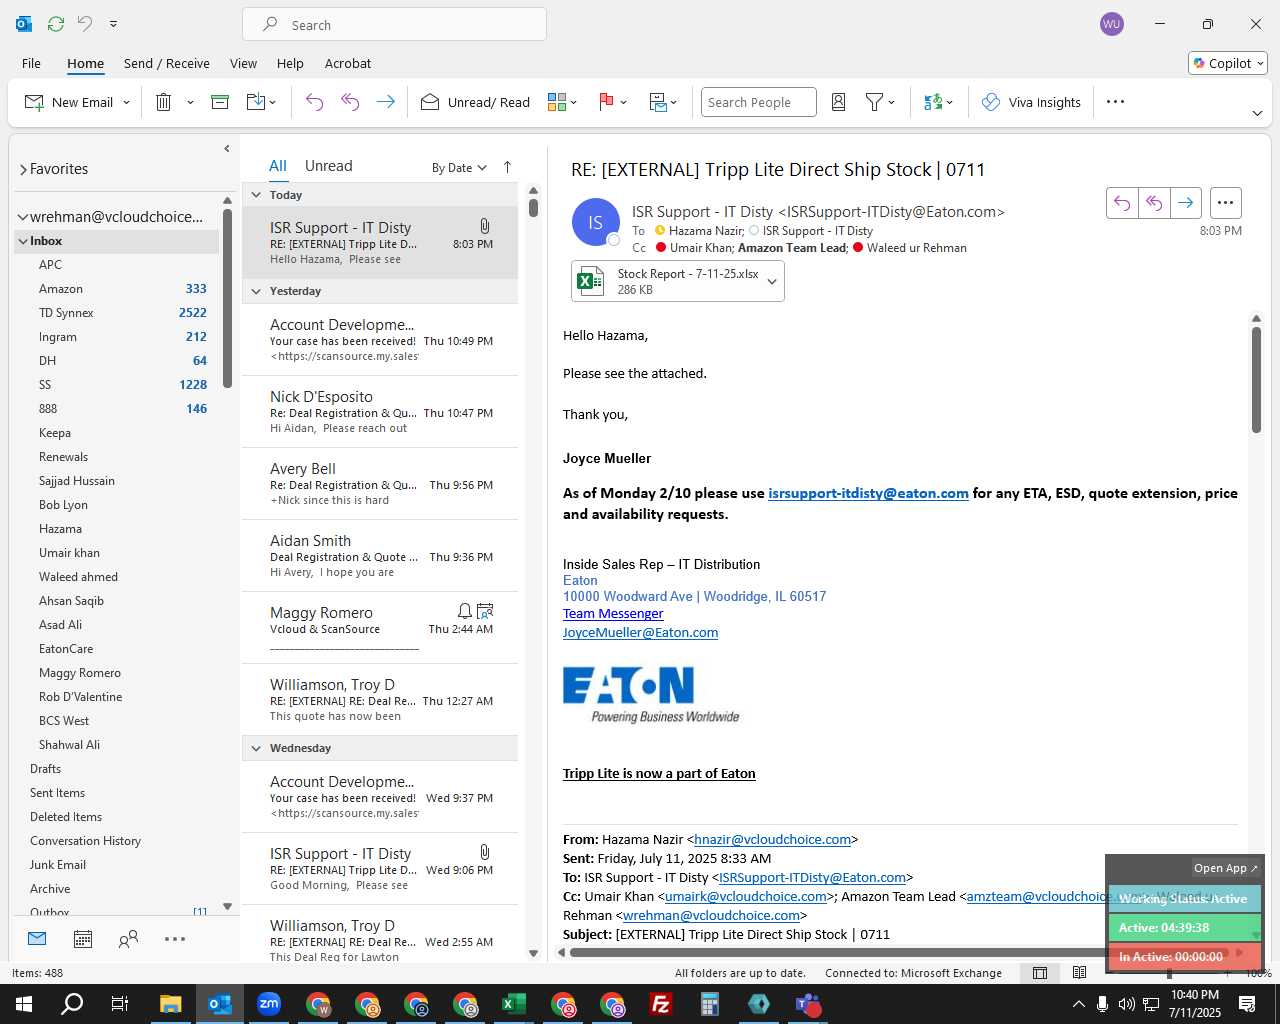Click Send/Receive All Folders icon in title bar

tap(56, 24)
